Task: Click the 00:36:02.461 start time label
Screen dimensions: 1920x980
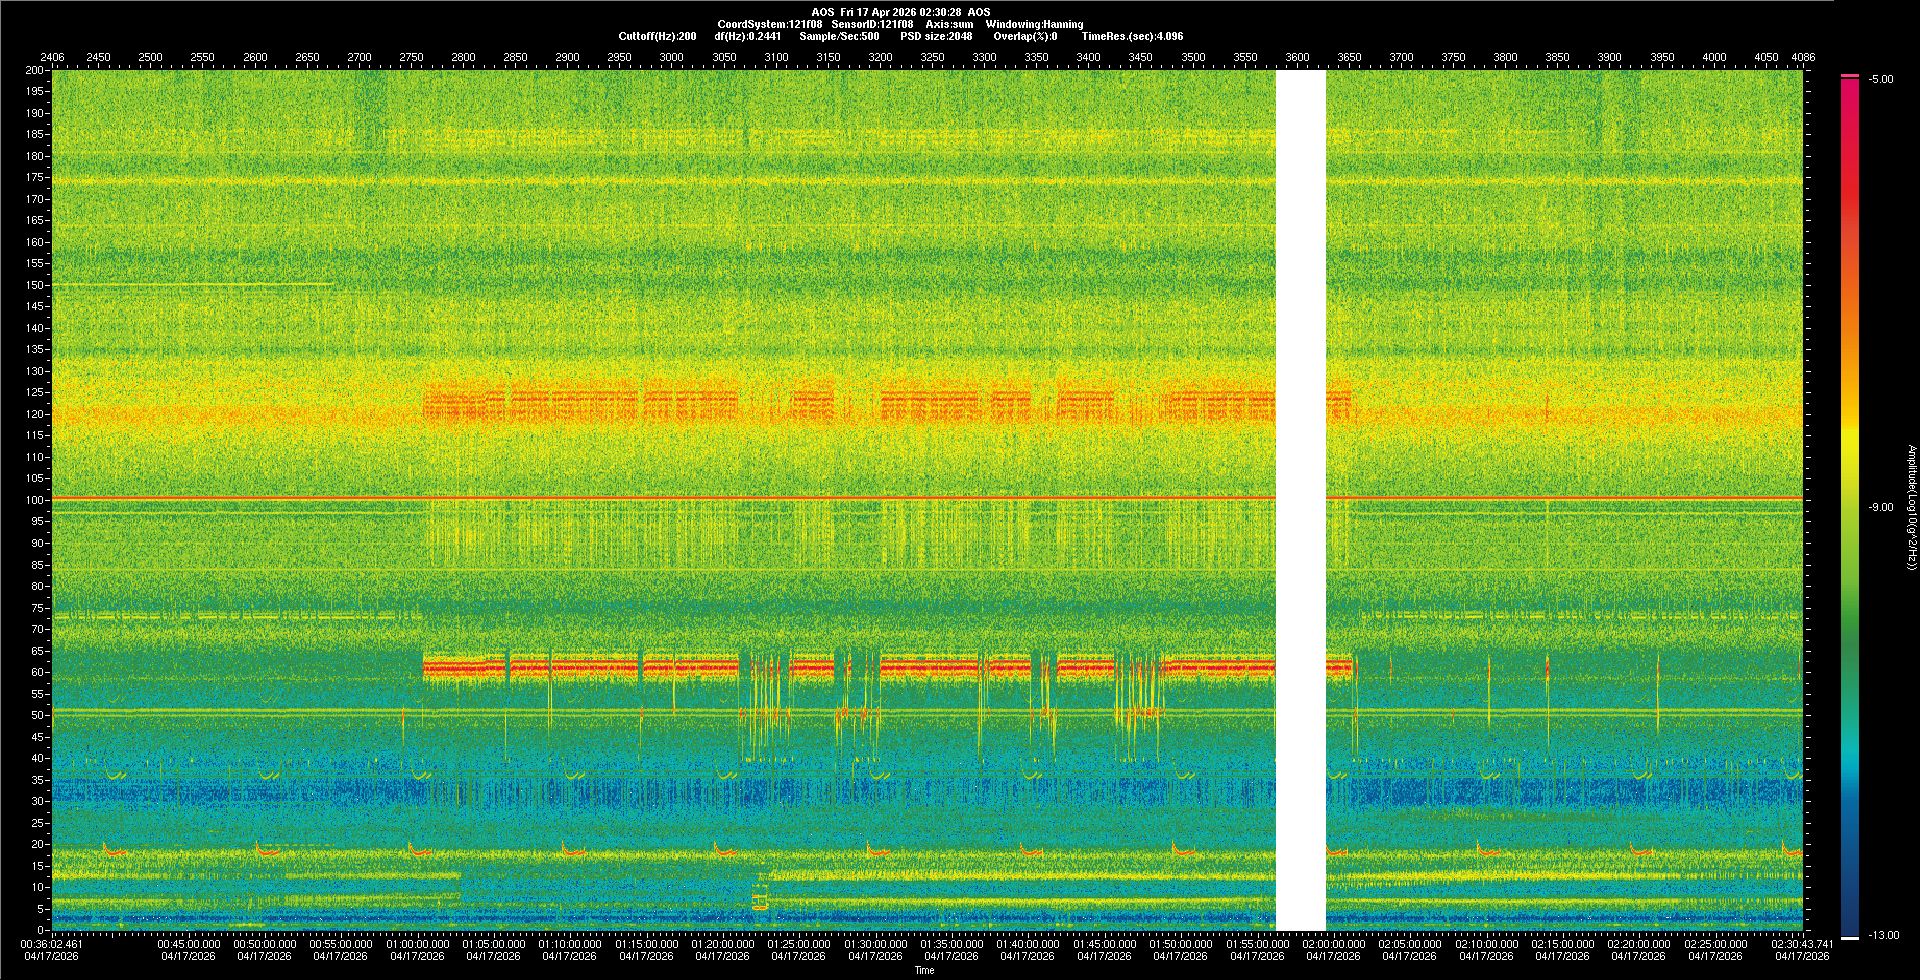Action: (52, 944)
